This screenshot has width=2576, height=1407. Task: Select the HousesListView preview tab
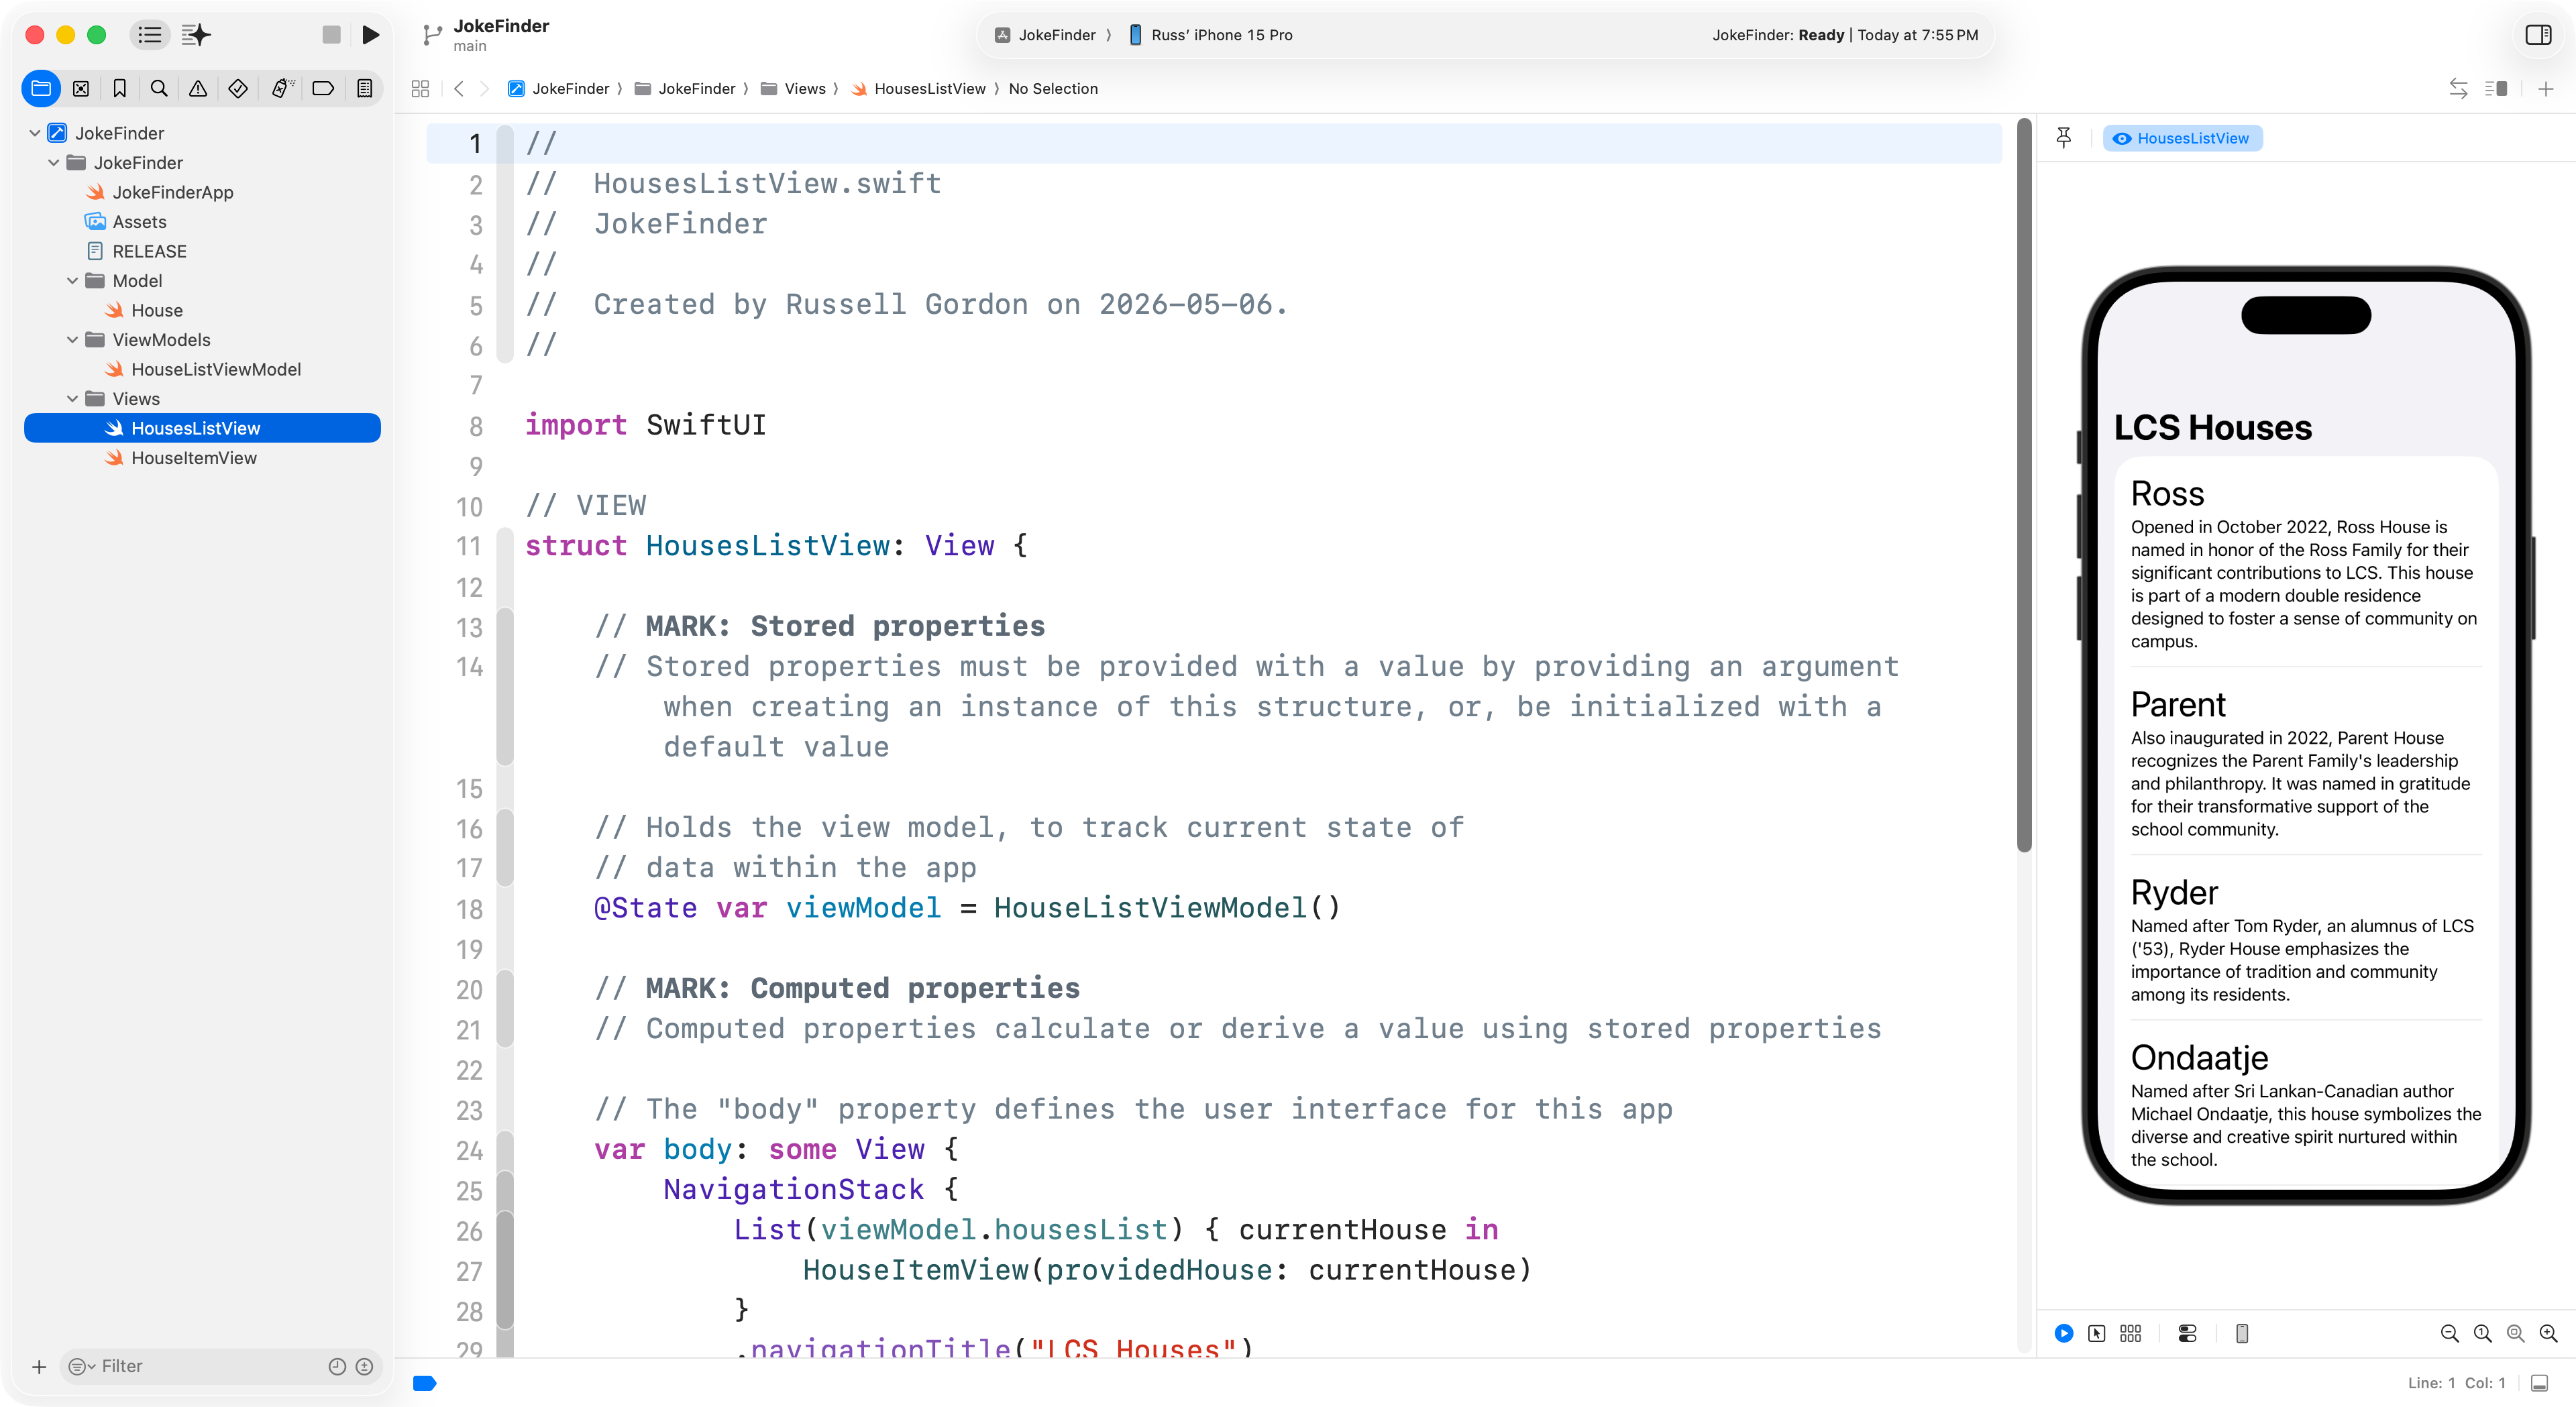click(2182, 138)
